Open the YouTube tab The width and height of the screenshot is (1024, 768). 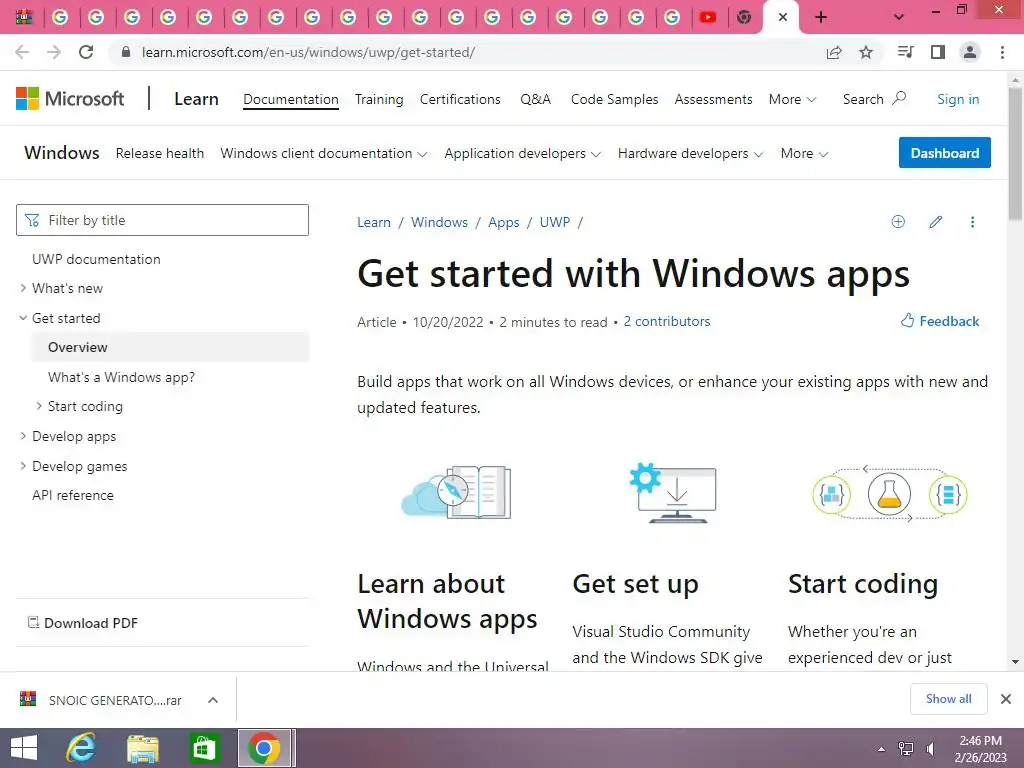tap(708, 17)
